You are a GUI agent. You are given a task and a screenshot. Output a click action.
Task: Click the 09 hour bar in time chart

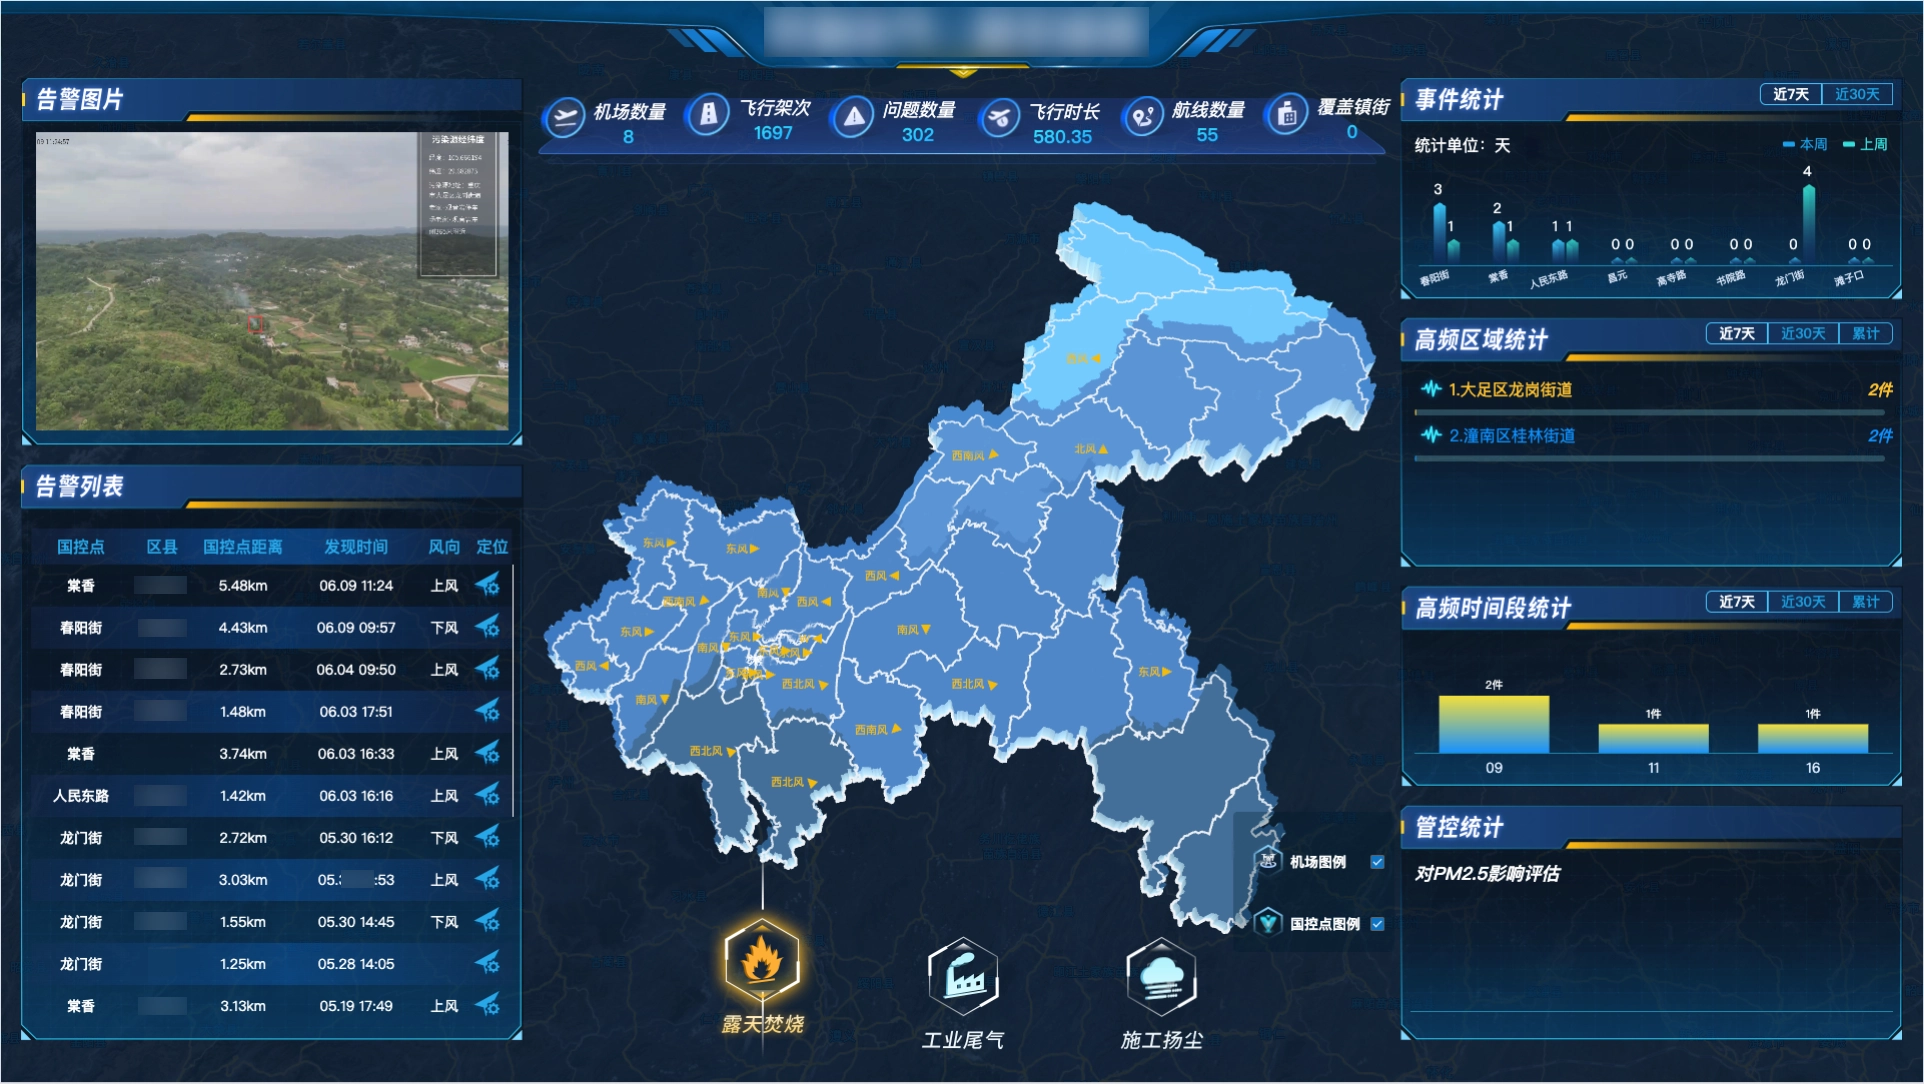1493,724
